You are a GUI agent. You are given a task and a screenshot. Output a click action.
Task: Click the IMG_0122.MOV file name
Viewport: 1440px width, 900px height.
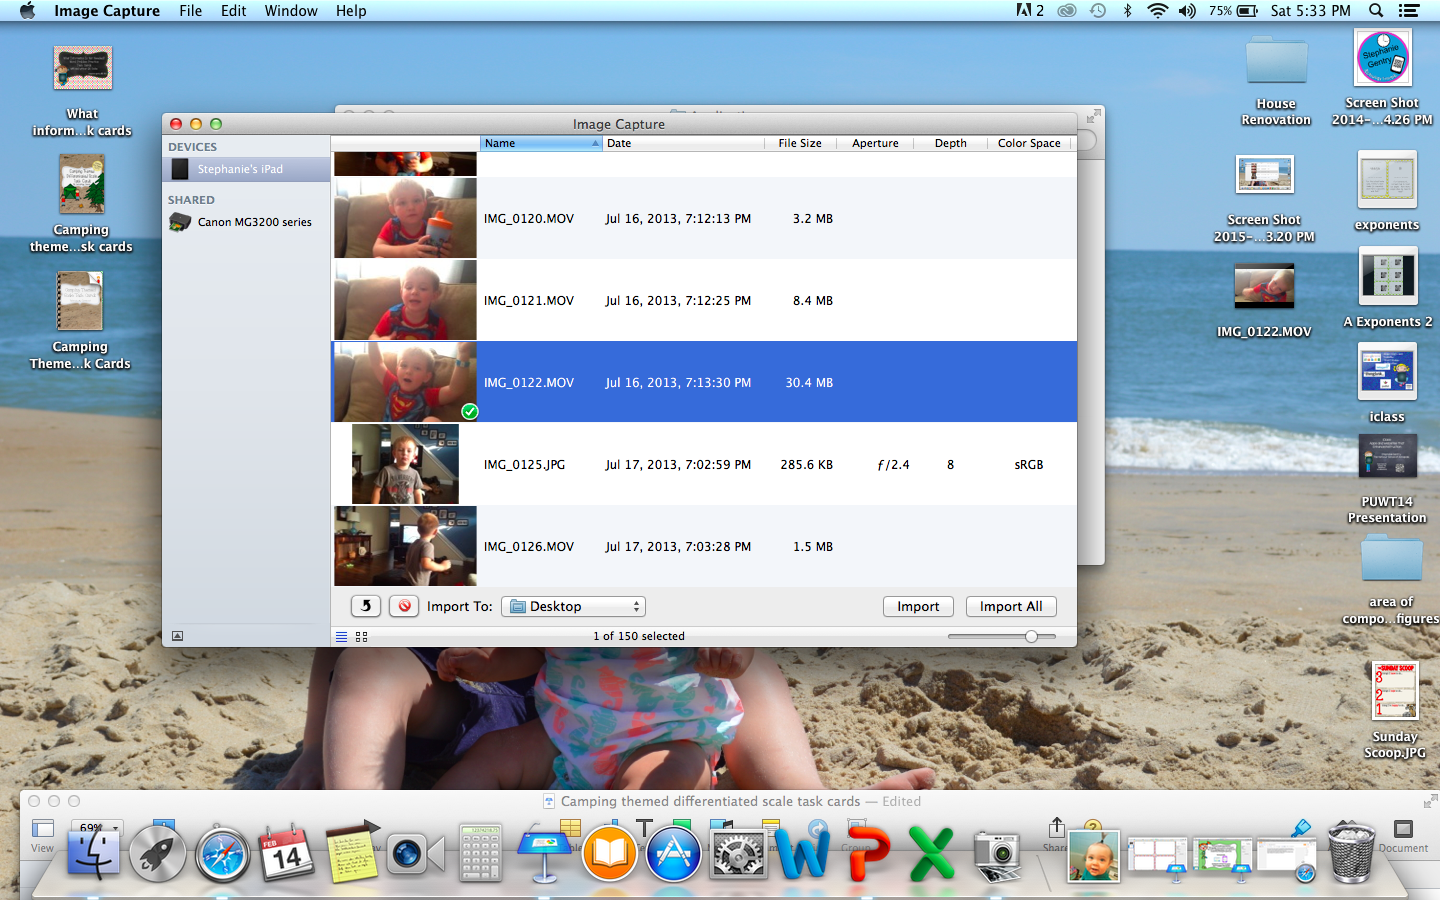[x=529, y=383]
